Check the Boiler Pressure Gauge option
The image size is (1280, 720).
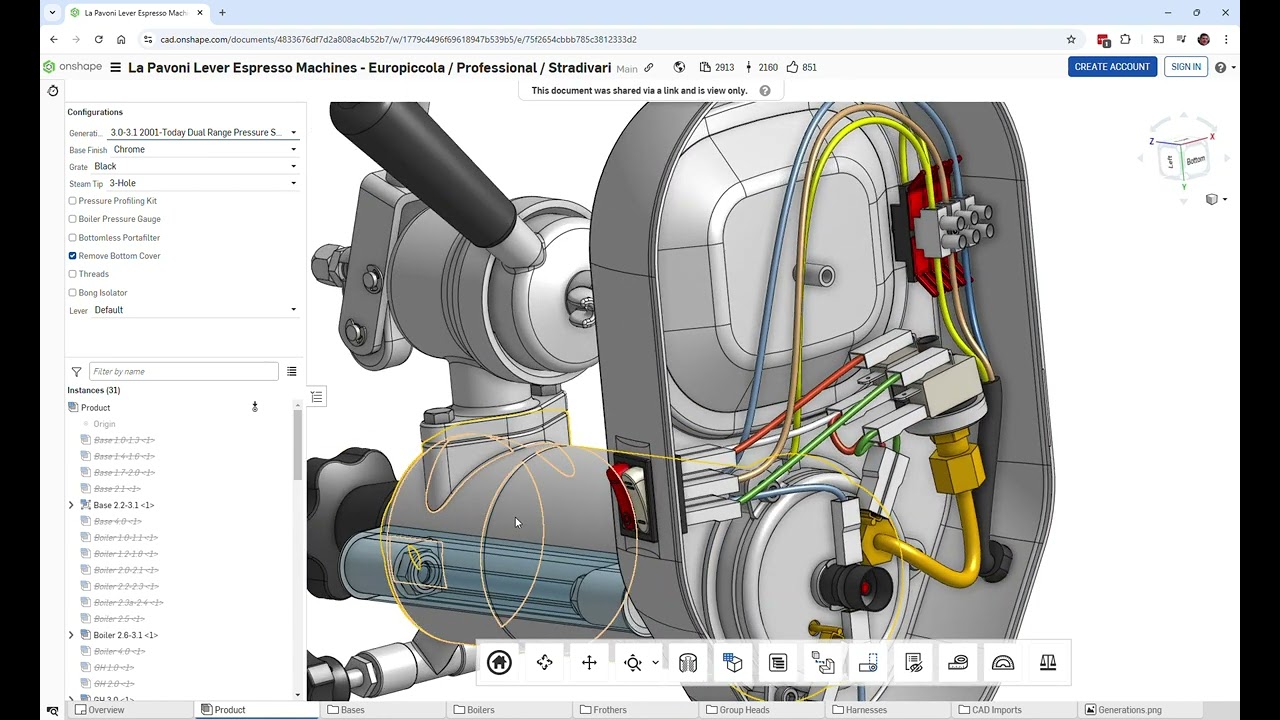[72, 219]
